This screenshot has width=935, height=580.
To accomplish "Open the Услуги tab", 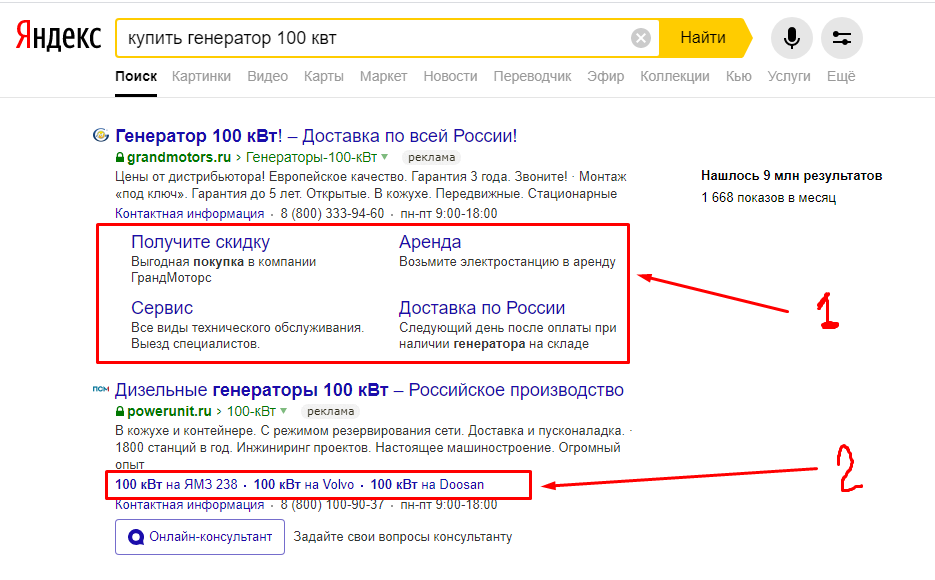I will (788, 76).
